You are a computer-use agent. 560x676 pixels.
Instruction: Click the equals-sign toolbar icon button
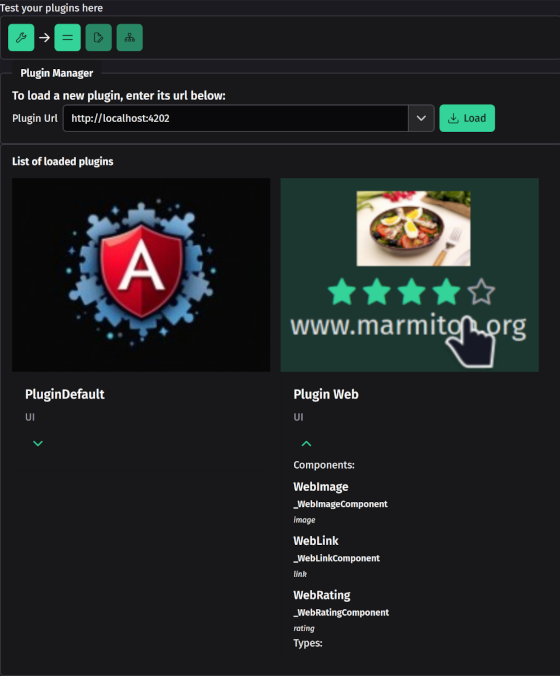pos(68,38)
